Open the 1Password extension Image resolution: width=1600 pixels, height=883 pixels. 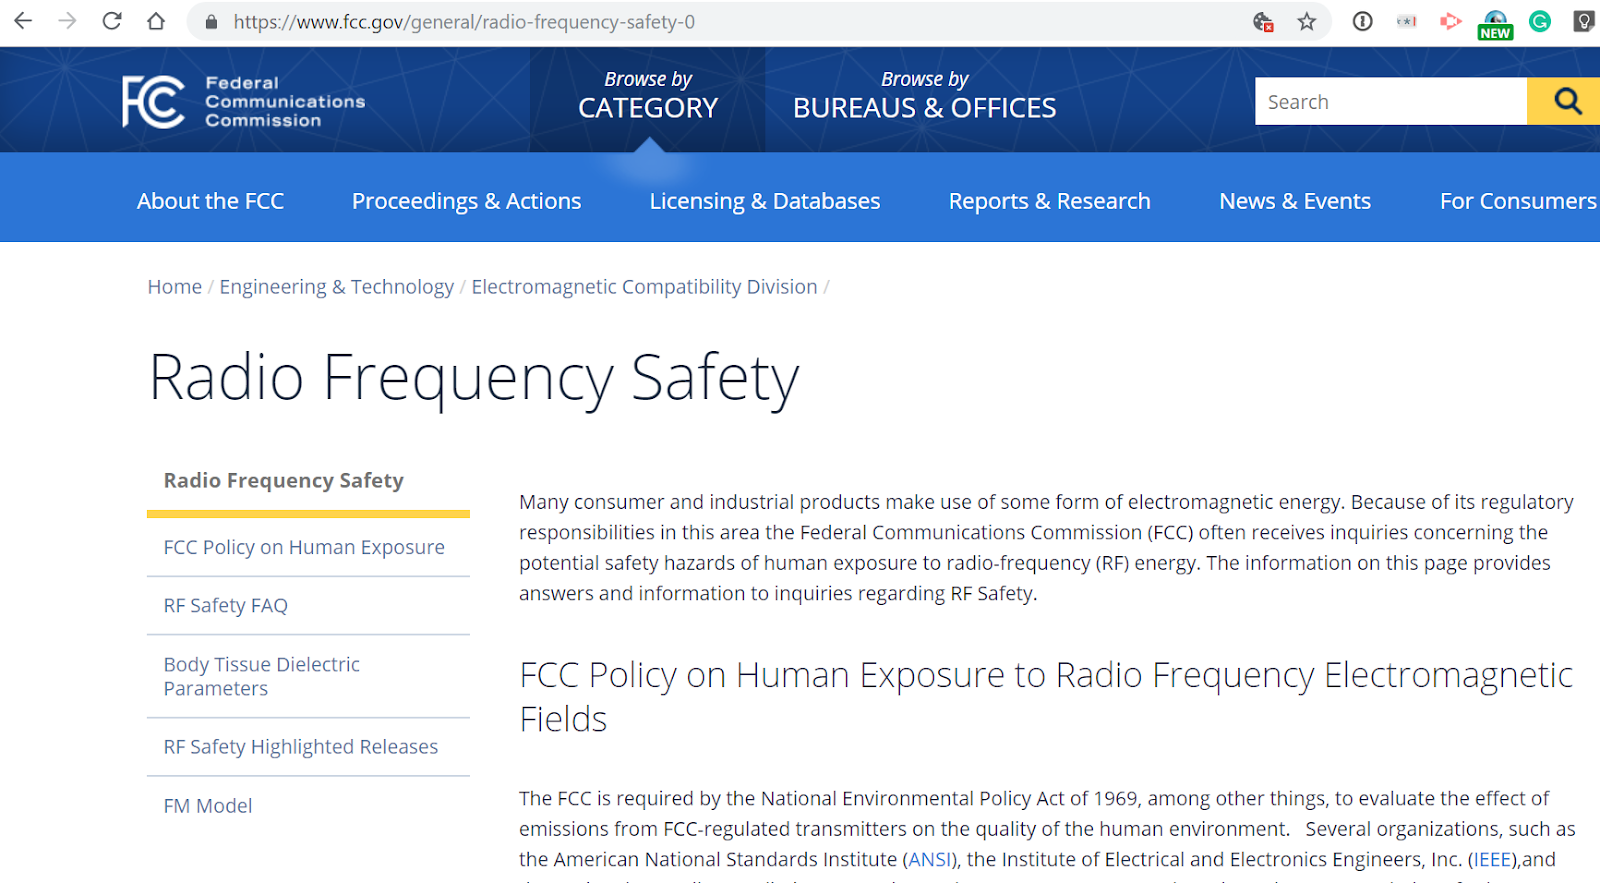tap(1362, 21)
